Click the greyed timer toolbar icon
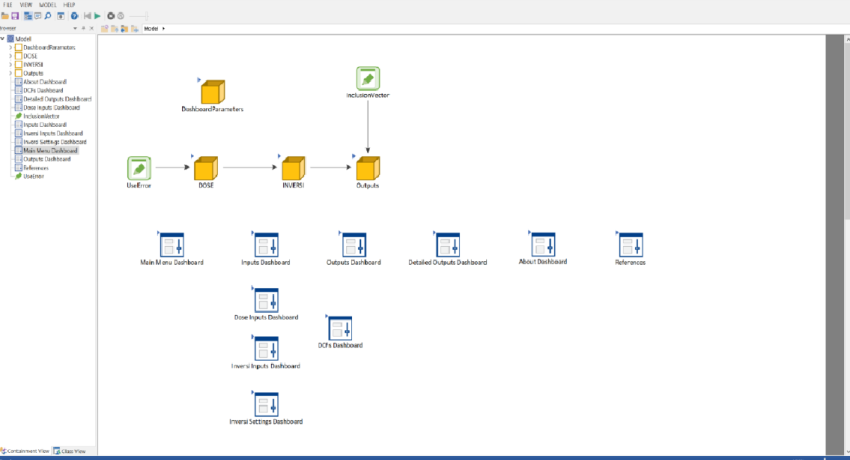Viewport: 850px width, 460px height. pyautogui.click(x=121, y=16)
